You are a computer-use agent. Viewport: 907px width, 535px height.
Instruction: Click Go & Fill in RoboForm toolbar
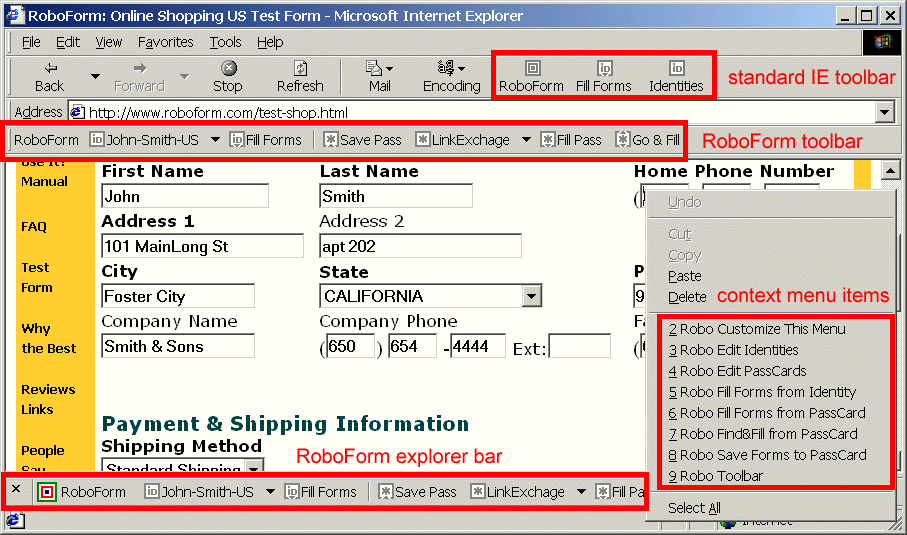click(648, 140)
